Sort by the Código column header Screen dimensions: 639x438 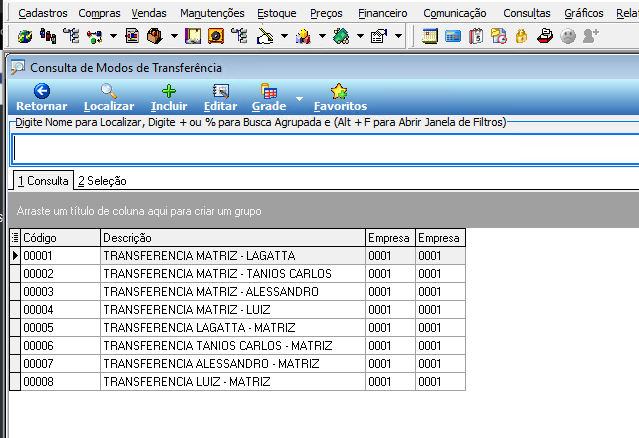point(60,238)
